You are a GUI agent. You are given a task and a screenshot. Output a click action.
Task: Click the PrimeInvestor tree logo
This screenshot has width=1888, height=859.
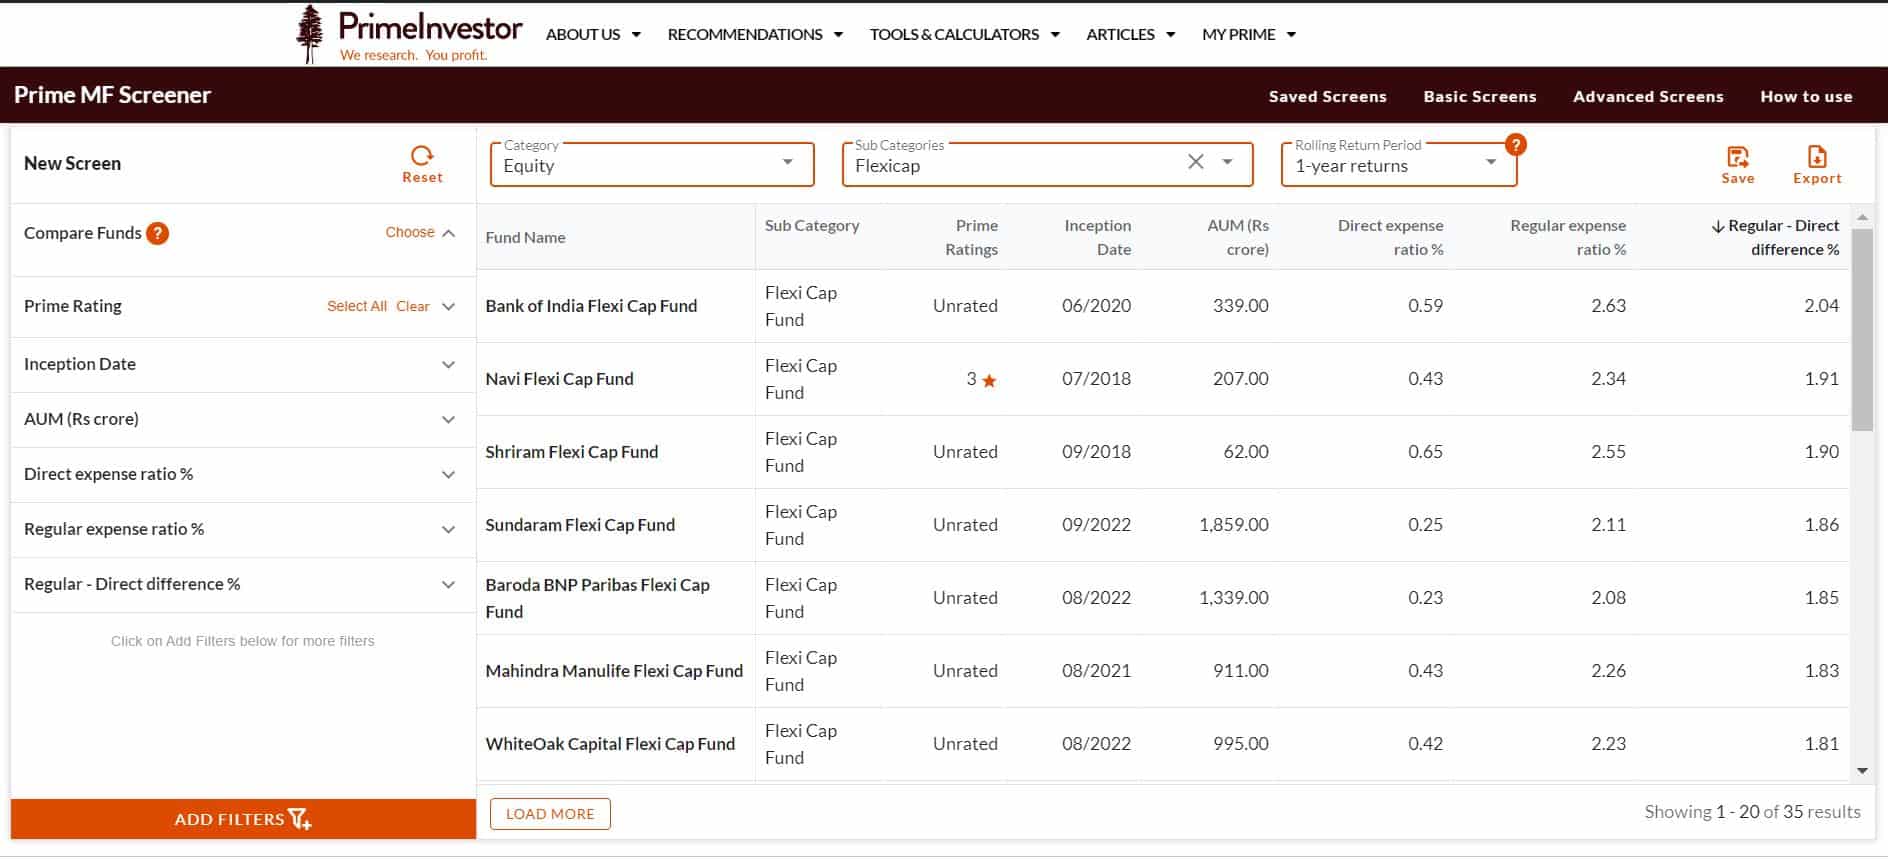(x=310, y=34)
